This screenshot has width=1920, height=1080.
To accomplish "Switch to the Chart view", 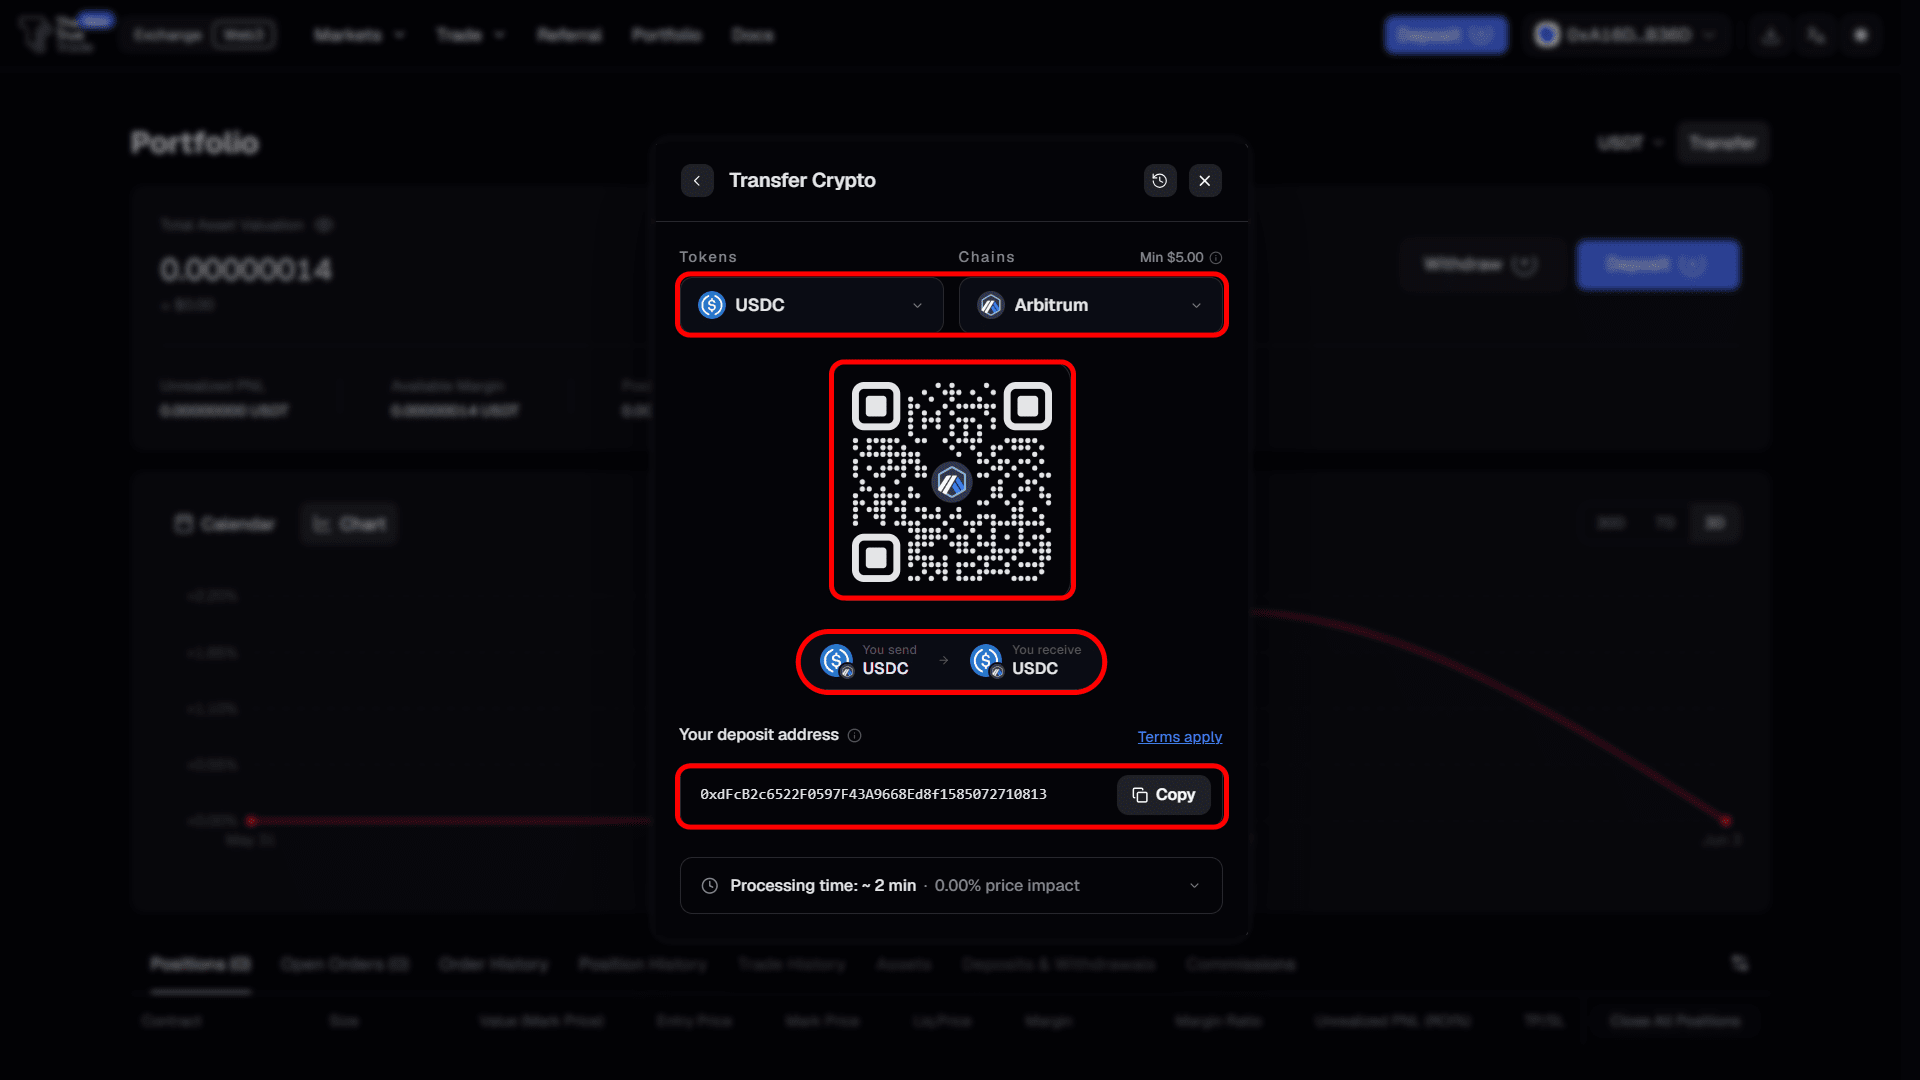I will pyautogui.click(x=349, y=524).
